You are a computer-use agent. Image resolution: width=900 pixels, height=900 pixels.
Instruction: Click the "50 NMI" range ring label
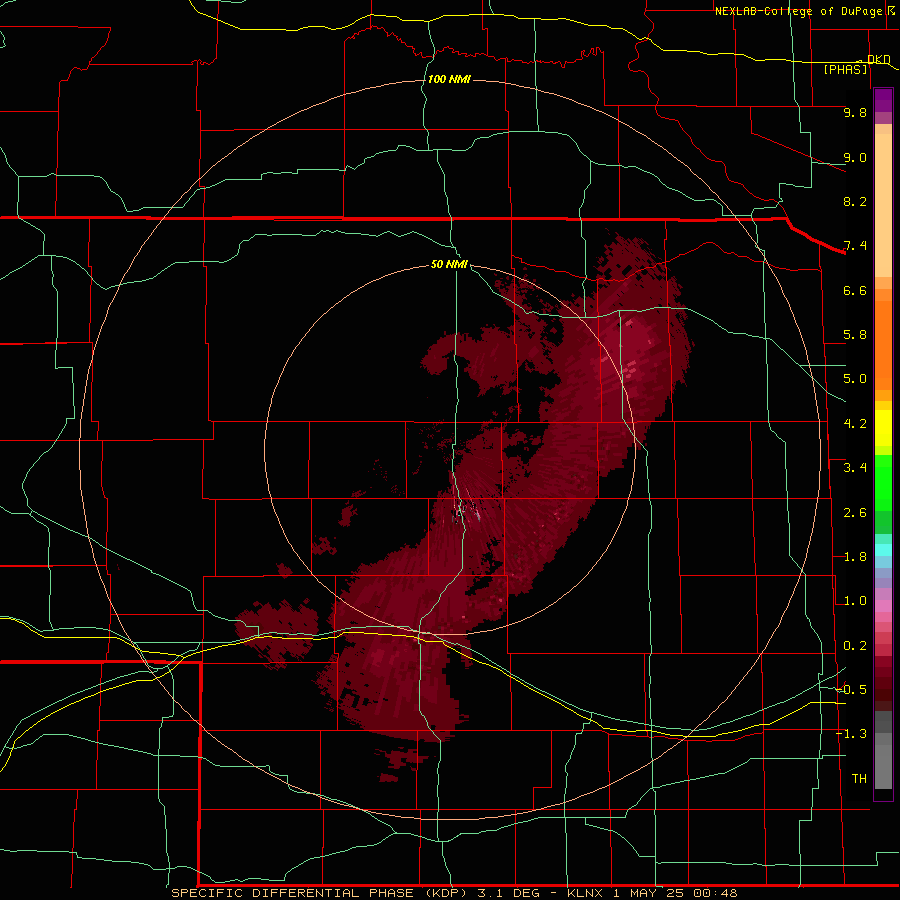[449, 264]
